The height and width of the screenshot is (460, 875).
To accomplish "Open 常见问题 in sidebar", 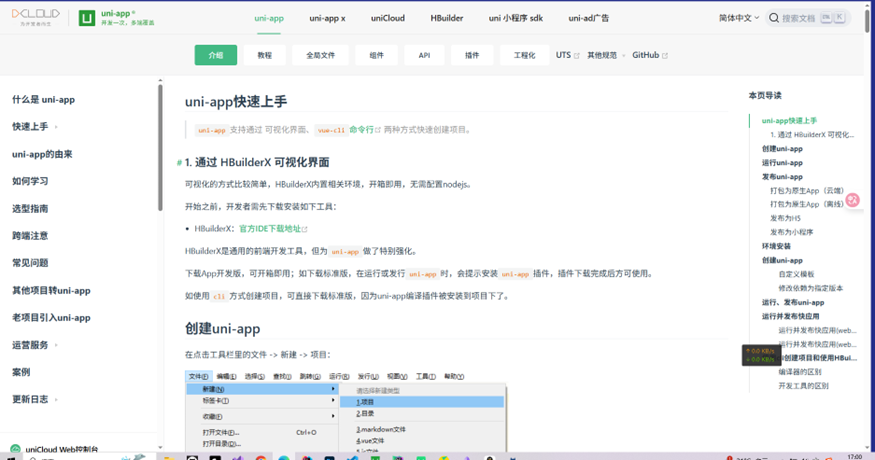I will 30,262.
